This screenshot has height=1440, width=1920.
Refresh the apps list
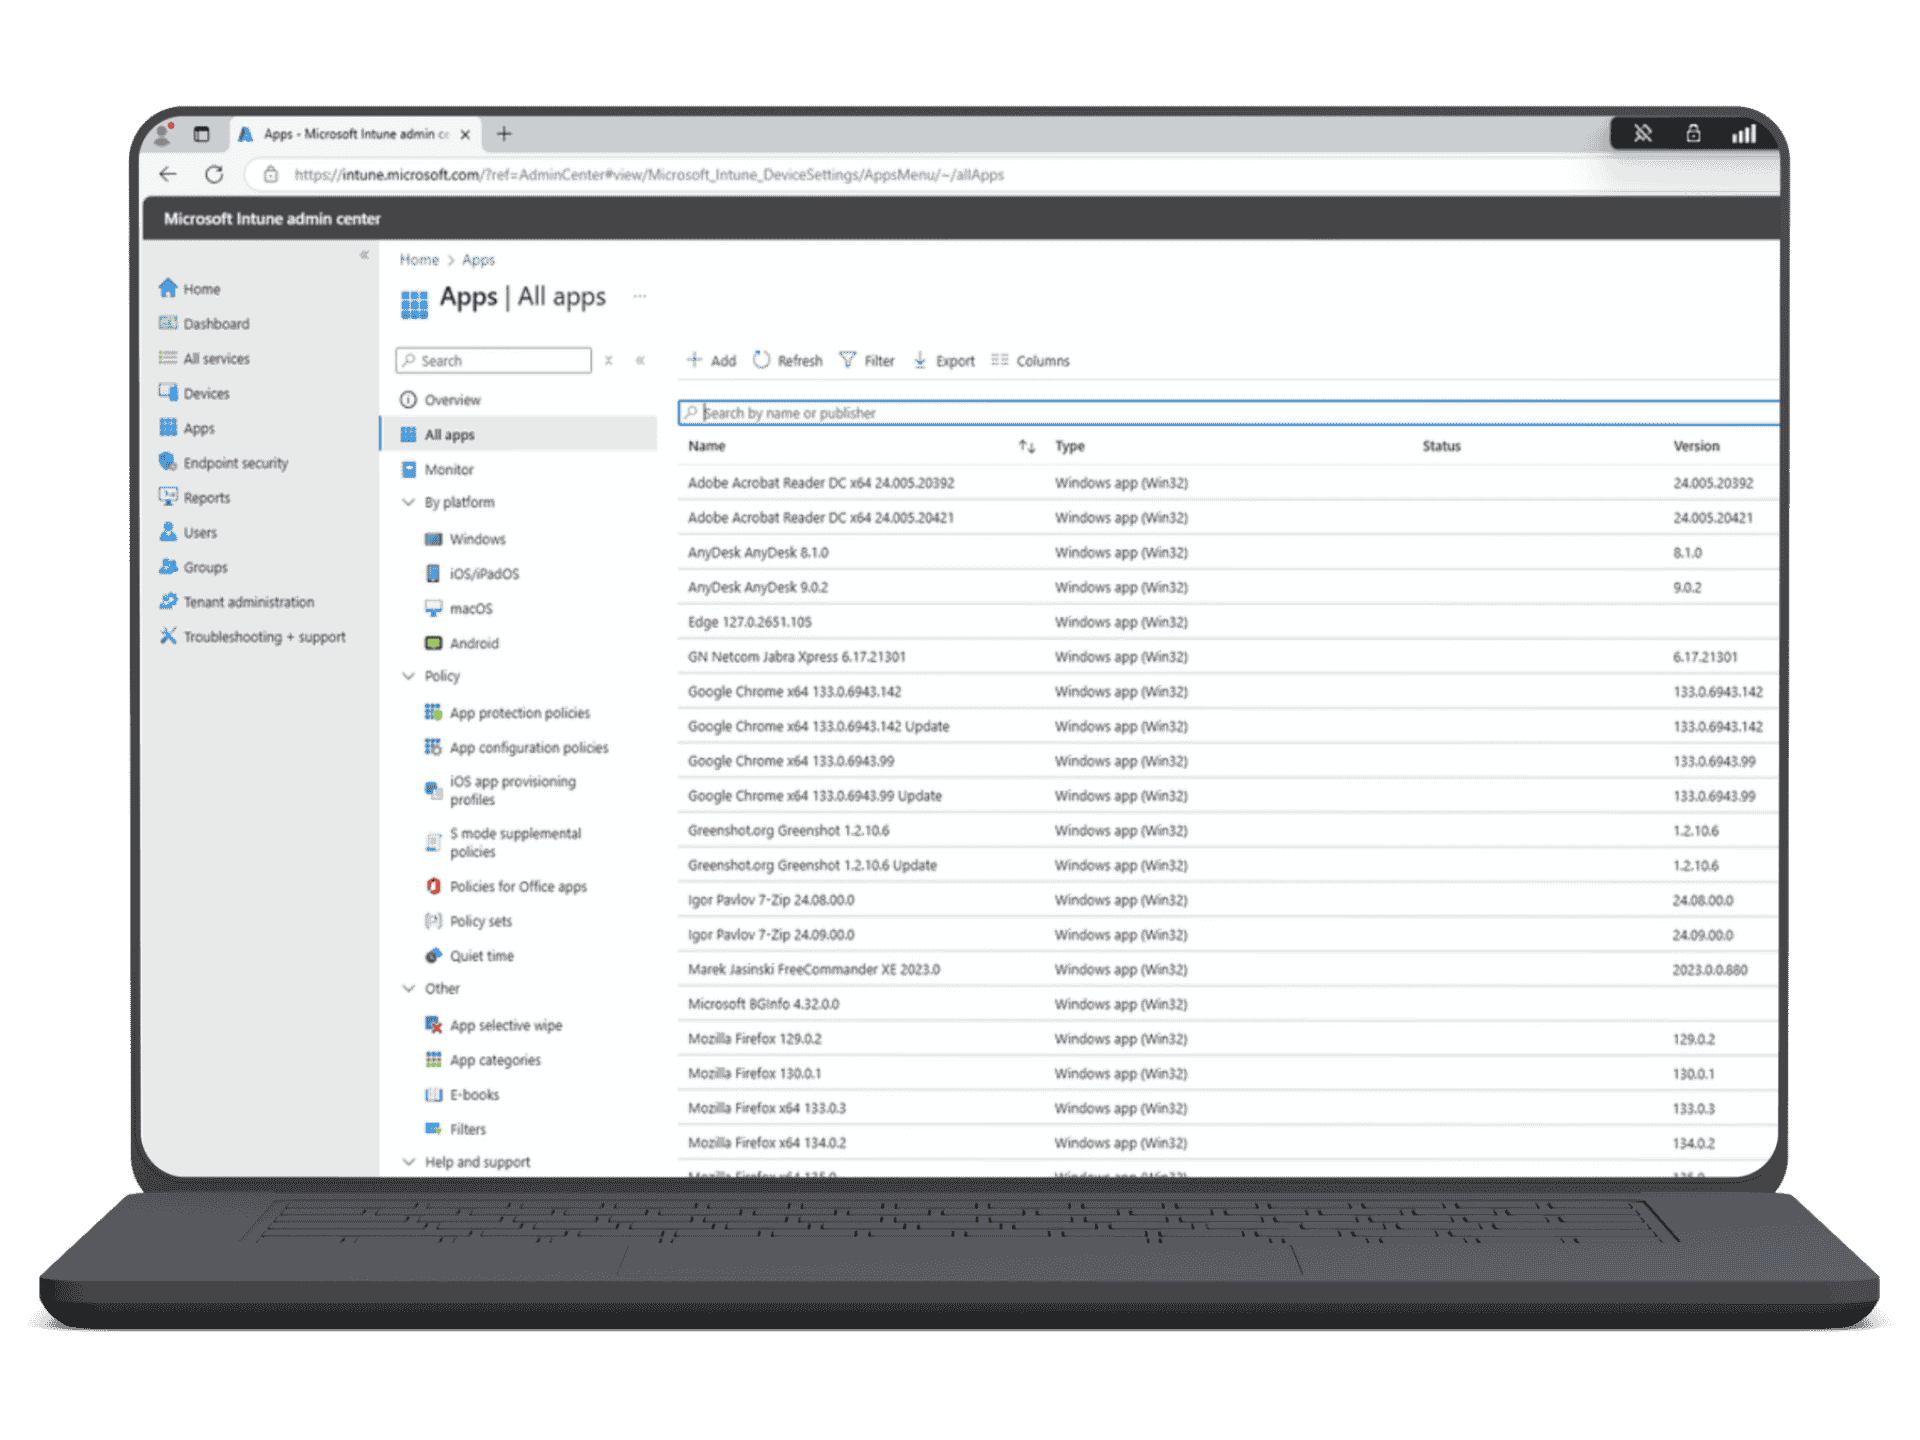pos(788,360)
